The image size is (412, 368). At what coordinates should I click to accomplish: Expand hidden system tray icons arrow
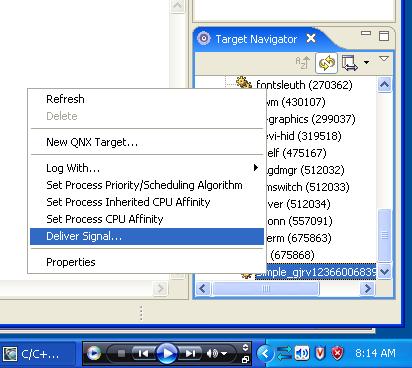(265, 353)
